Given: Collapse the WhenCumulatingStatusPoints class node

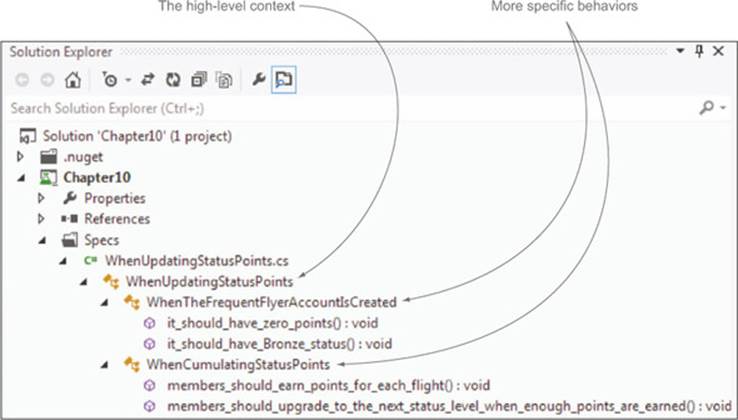Looking at the screenshot, I should 104,365.
